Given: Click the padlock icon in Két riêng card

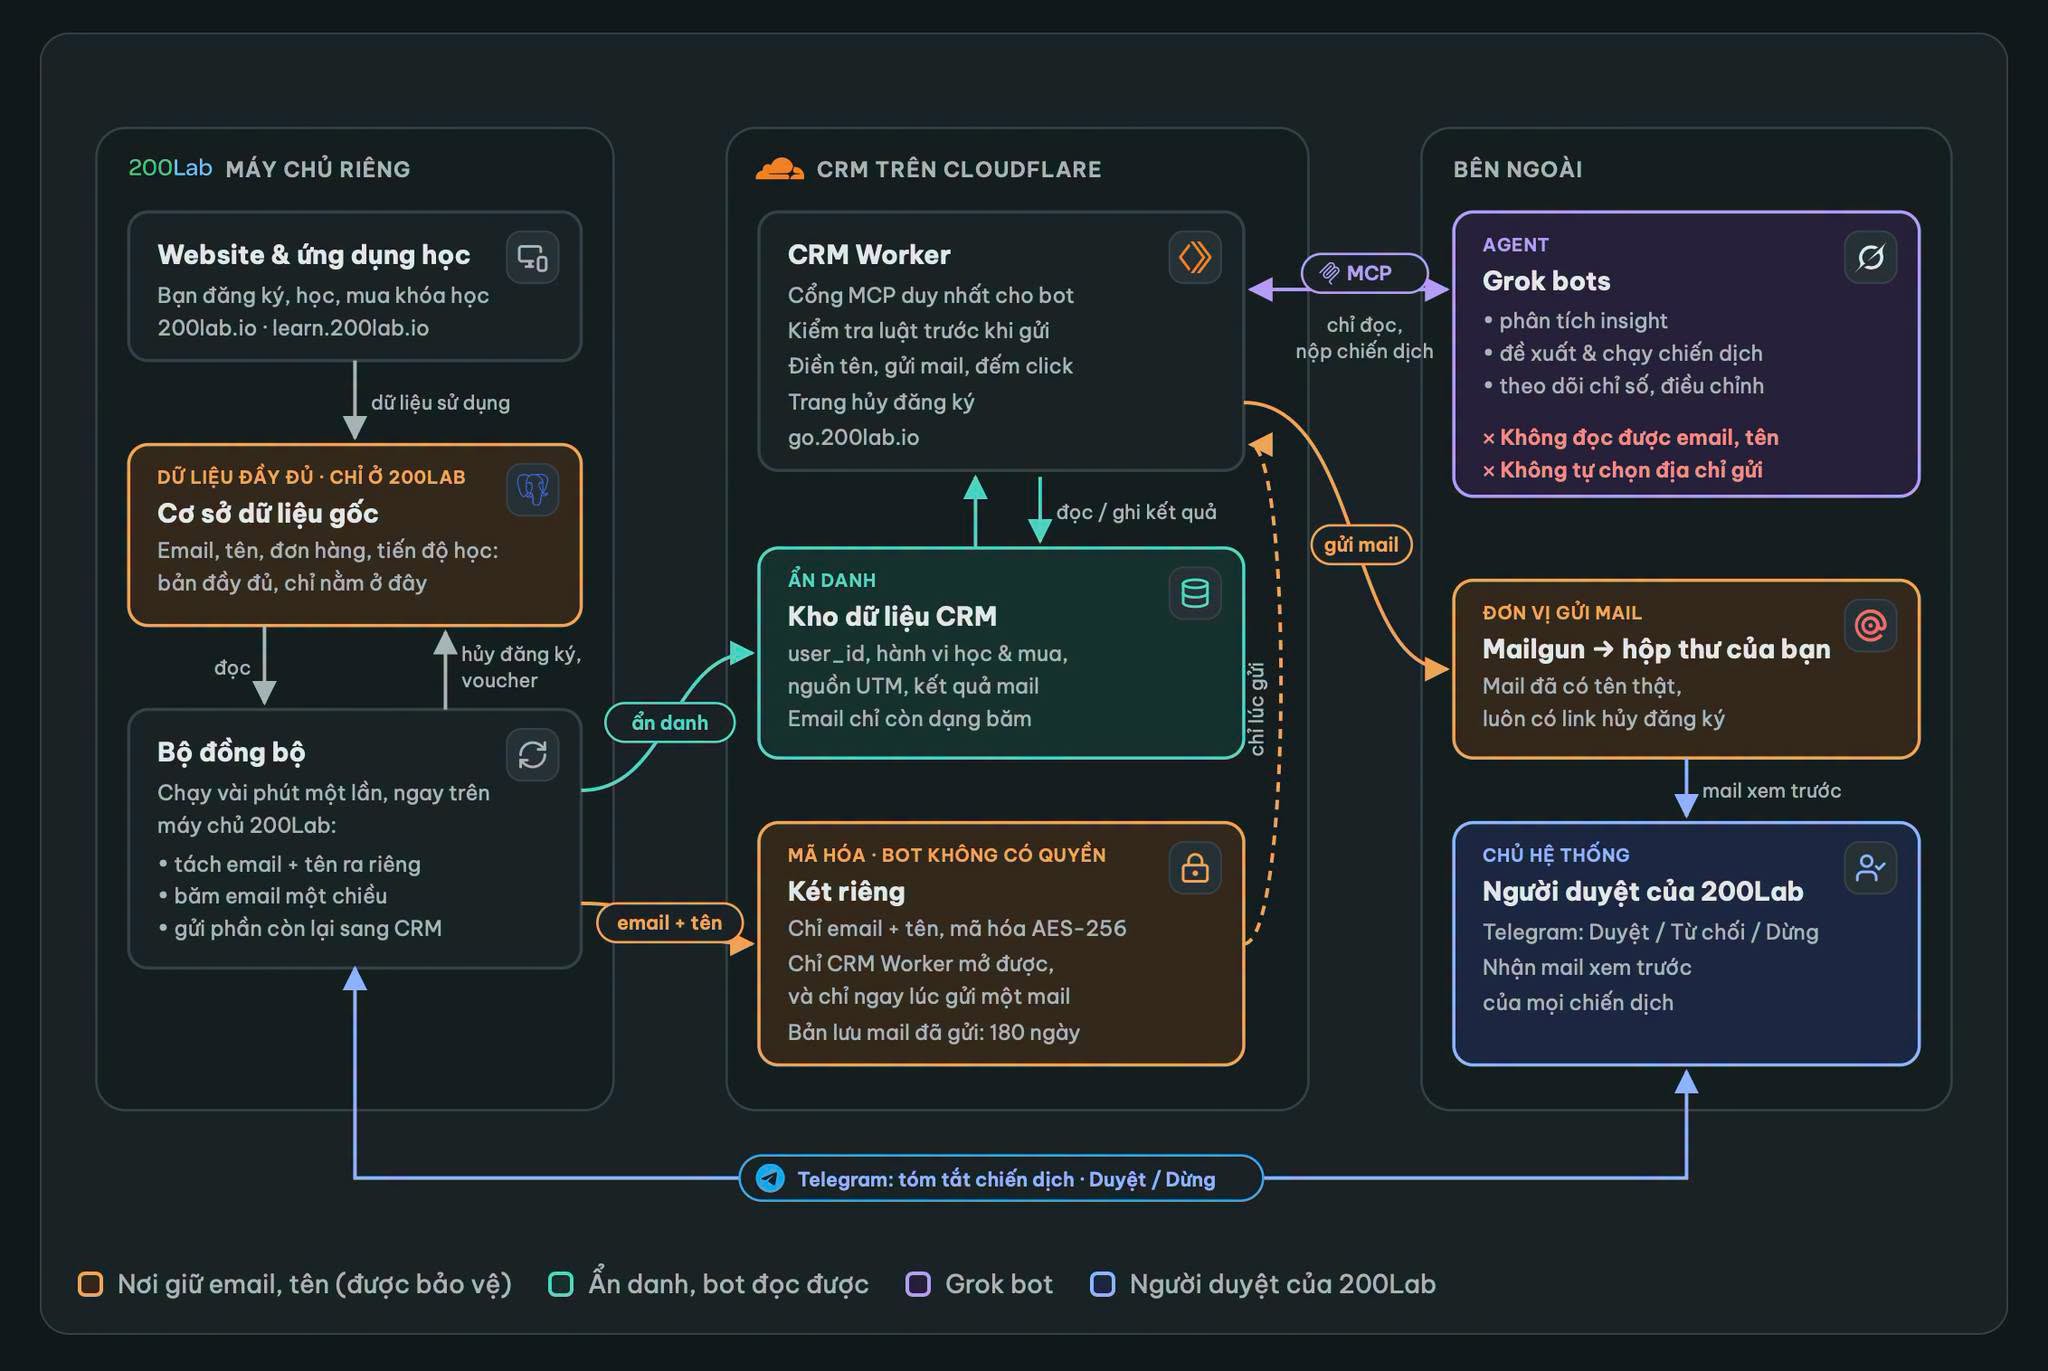Looking at the screenshot, I should point(1195,868).
